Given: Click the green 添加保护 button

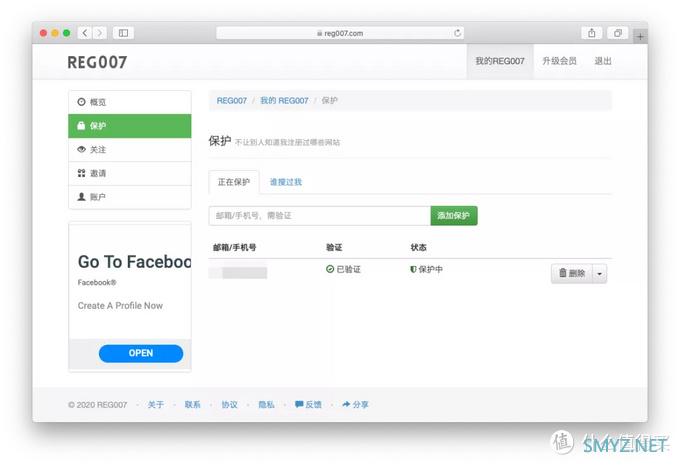Looking at the screenshot, I should pos(454,216).
